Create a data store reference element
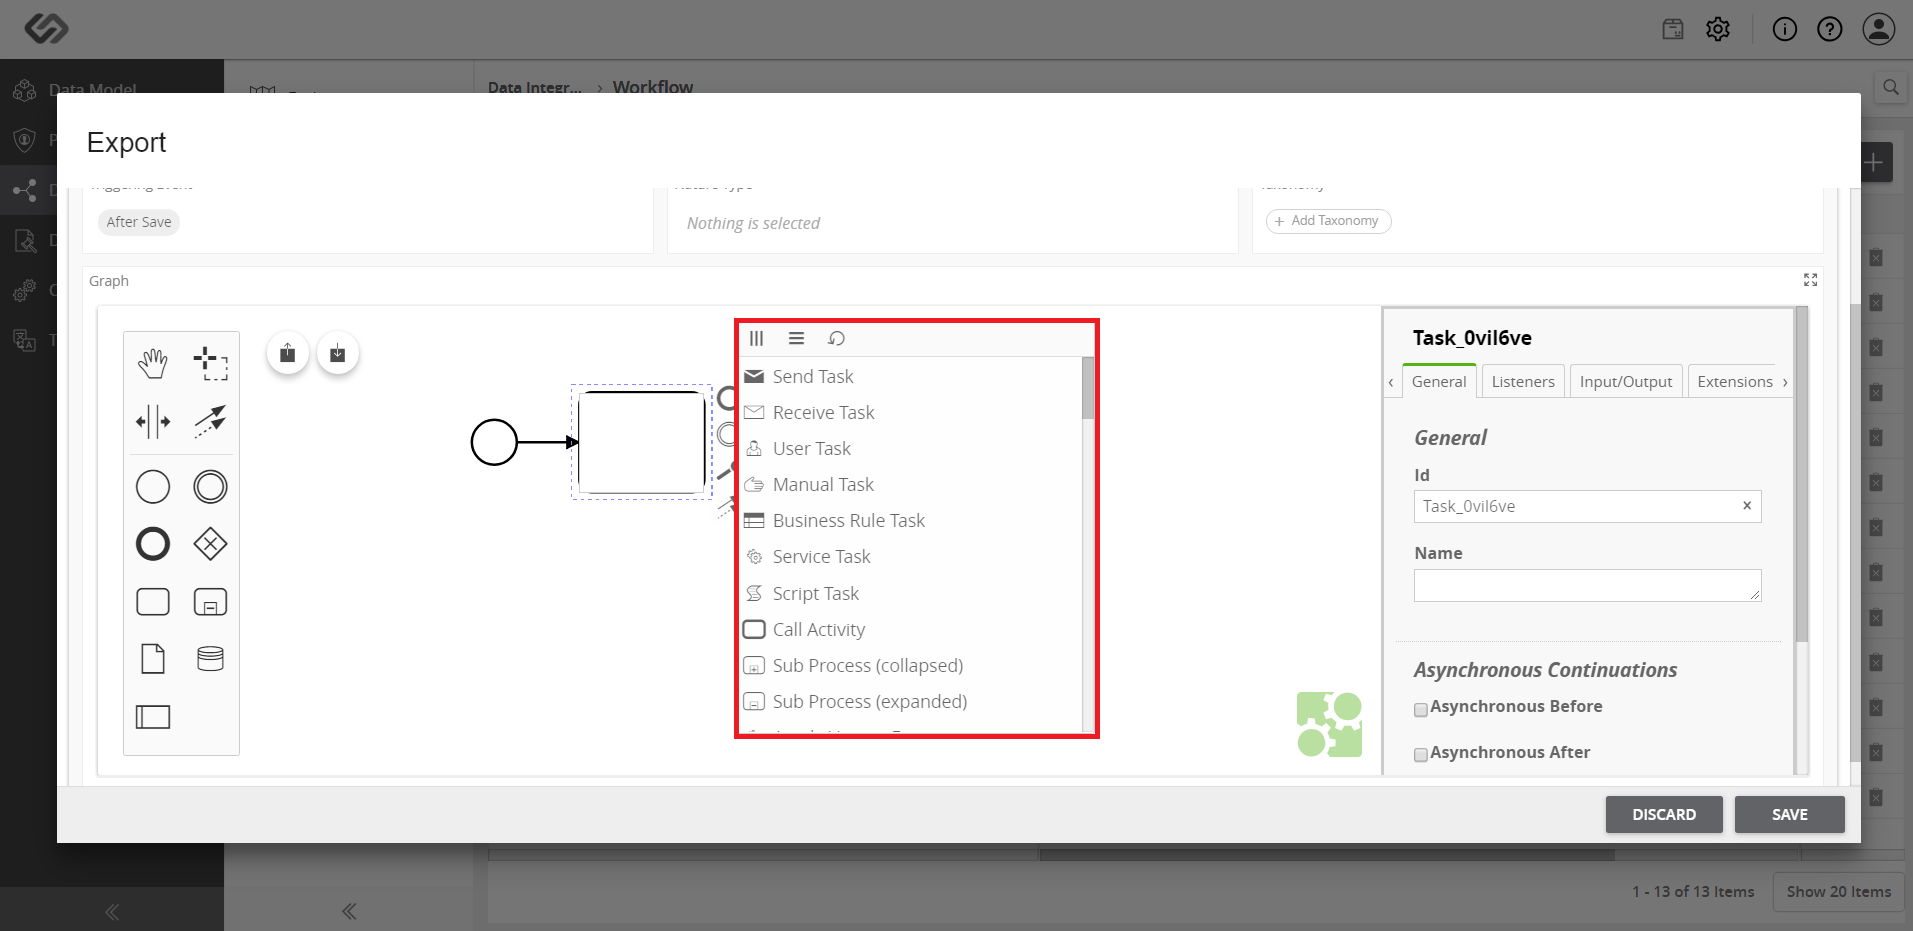This screenshot has height=931, width=1913. (x=210, y=659)
